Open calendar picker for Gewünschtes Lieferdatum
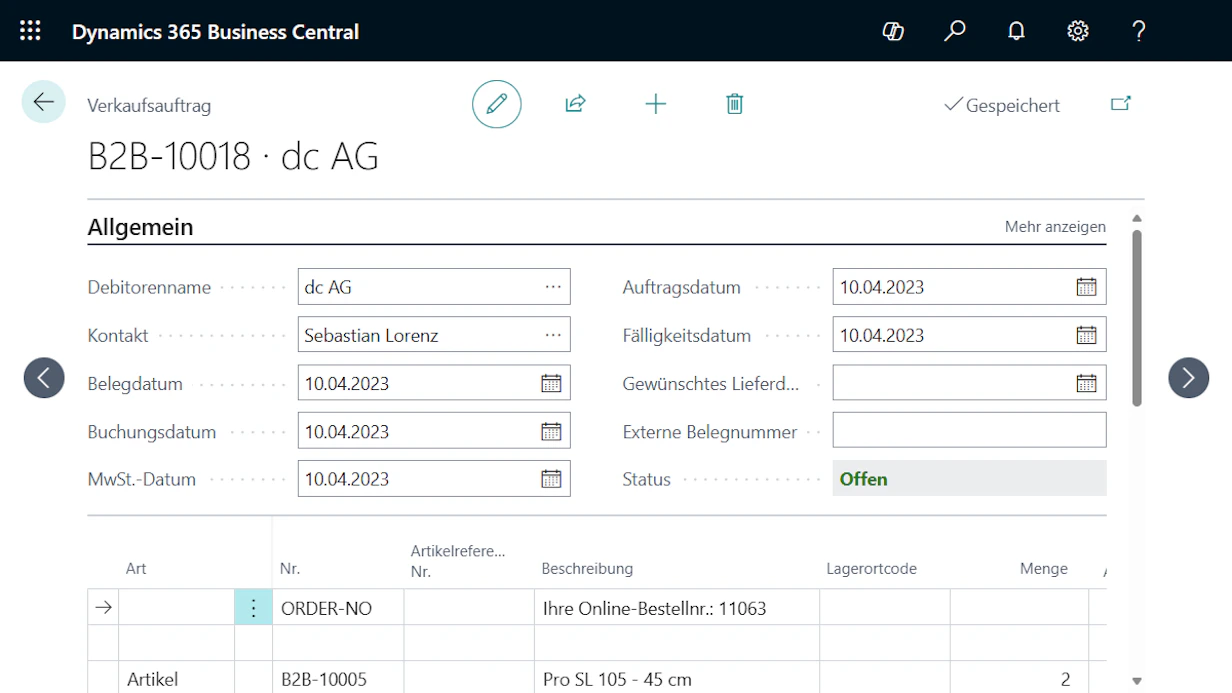 (x=1086, y=383)
